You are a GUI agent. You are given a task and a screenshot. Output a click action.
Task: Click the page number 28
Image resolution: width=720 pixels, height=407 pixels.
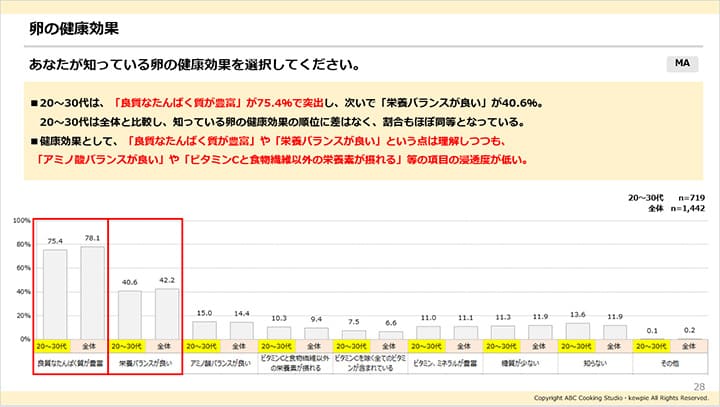699,386
